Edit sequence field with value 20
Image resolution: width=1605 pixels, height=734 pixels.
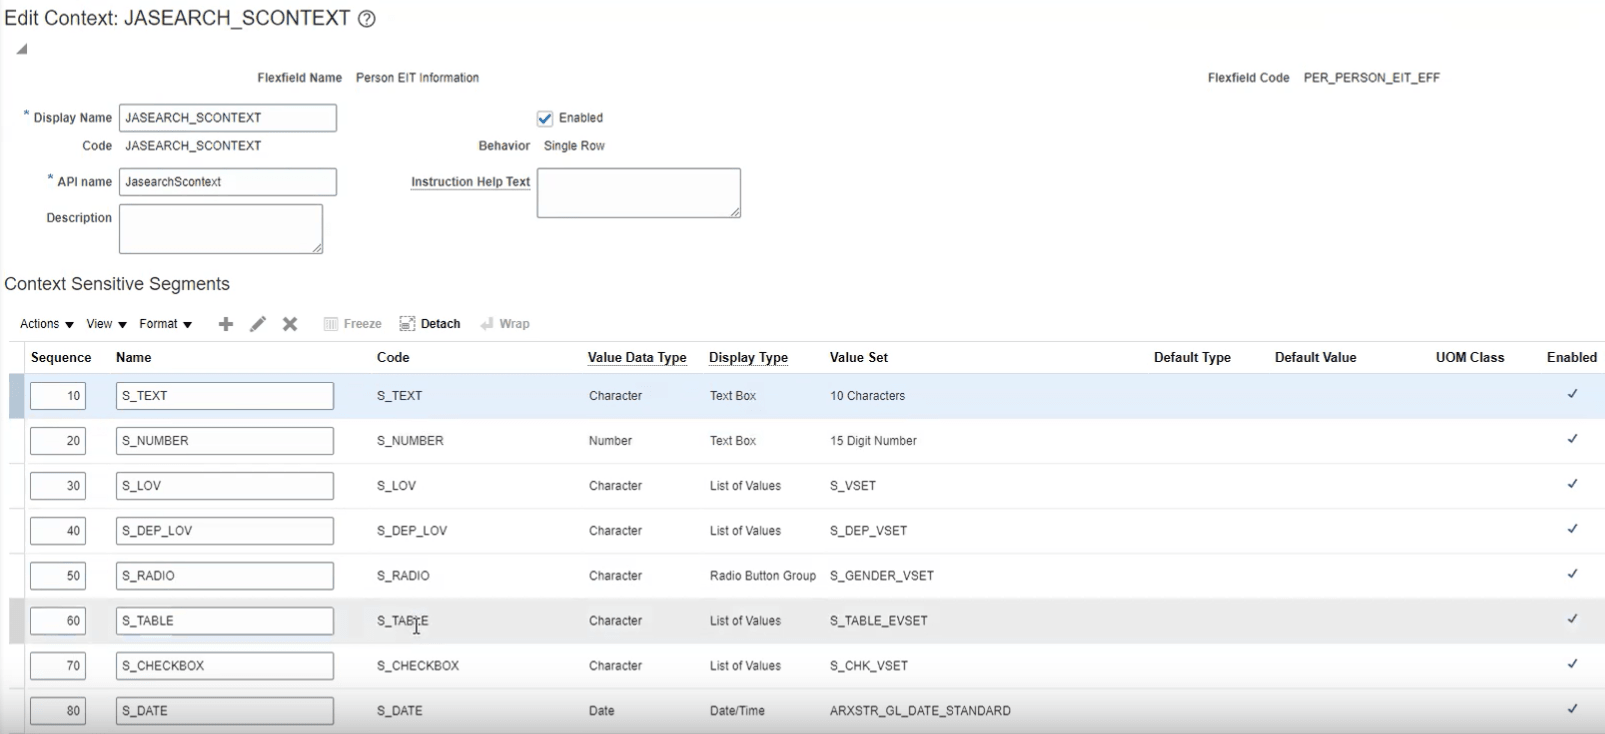(x=58, y=441)
